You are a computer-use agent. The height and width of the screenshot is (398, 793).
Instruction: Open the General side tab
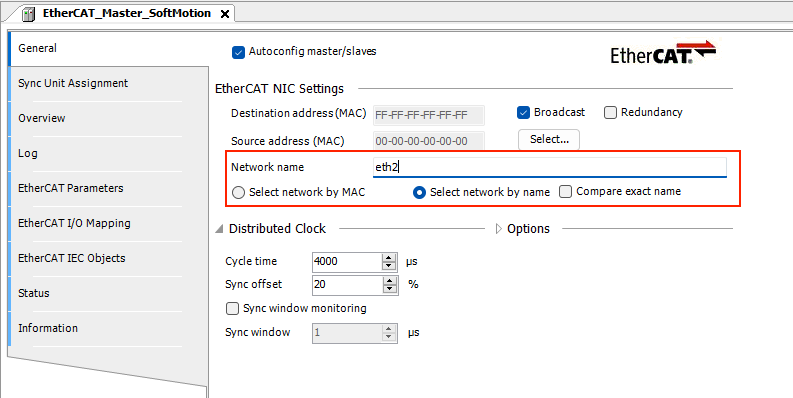point(108,48)
